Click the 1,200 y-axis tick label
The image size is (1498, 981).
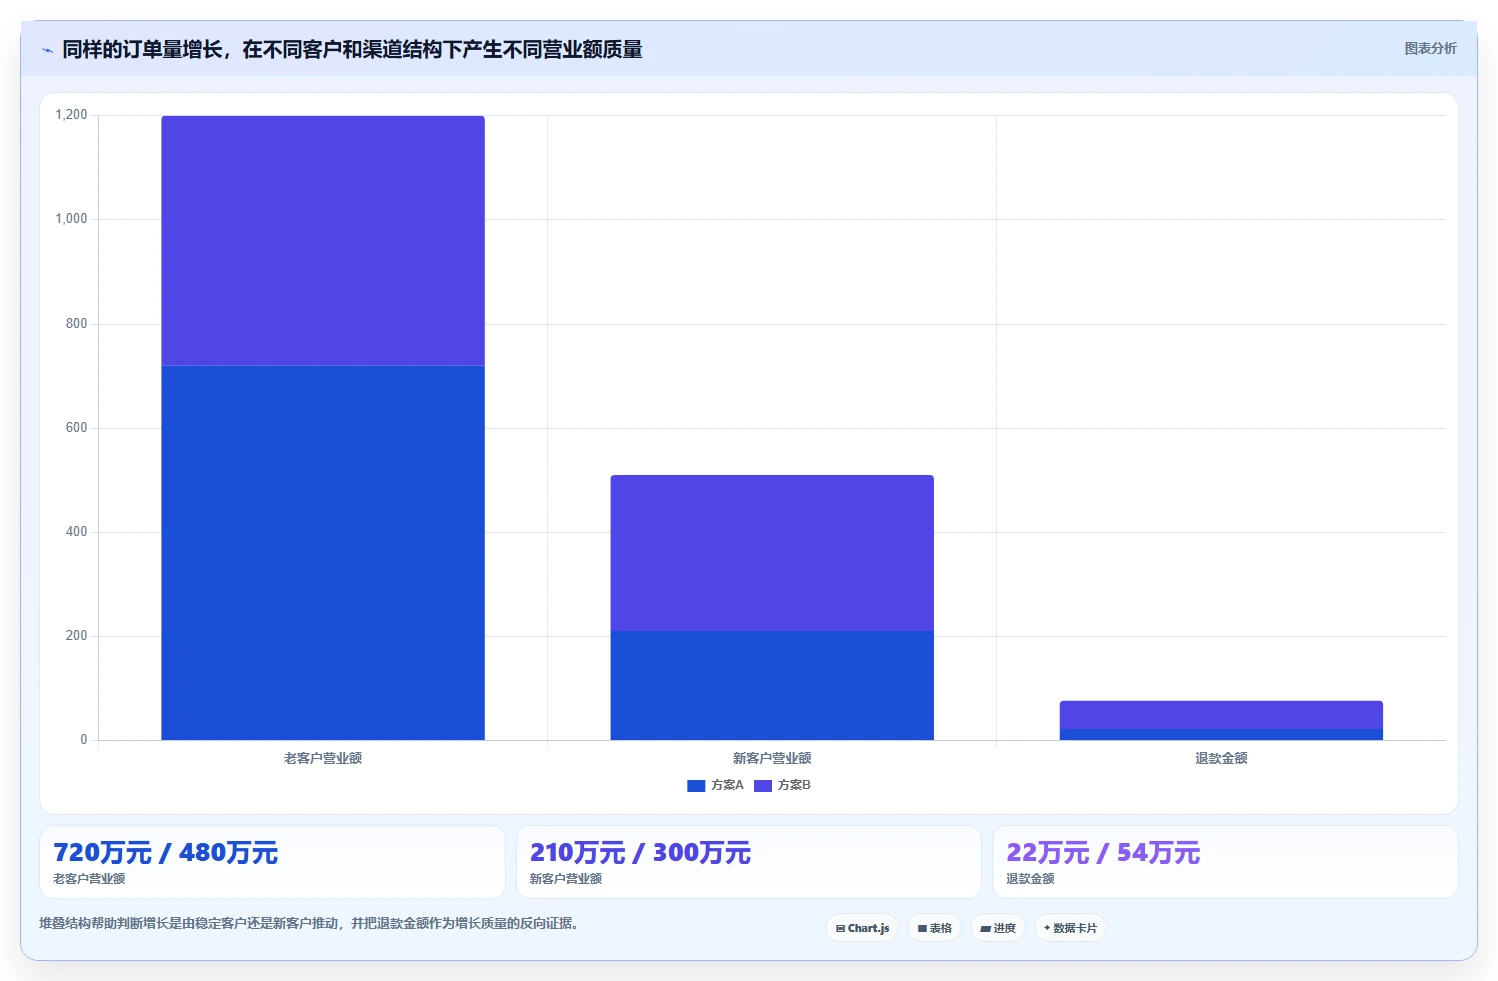[x=71, y=115]
